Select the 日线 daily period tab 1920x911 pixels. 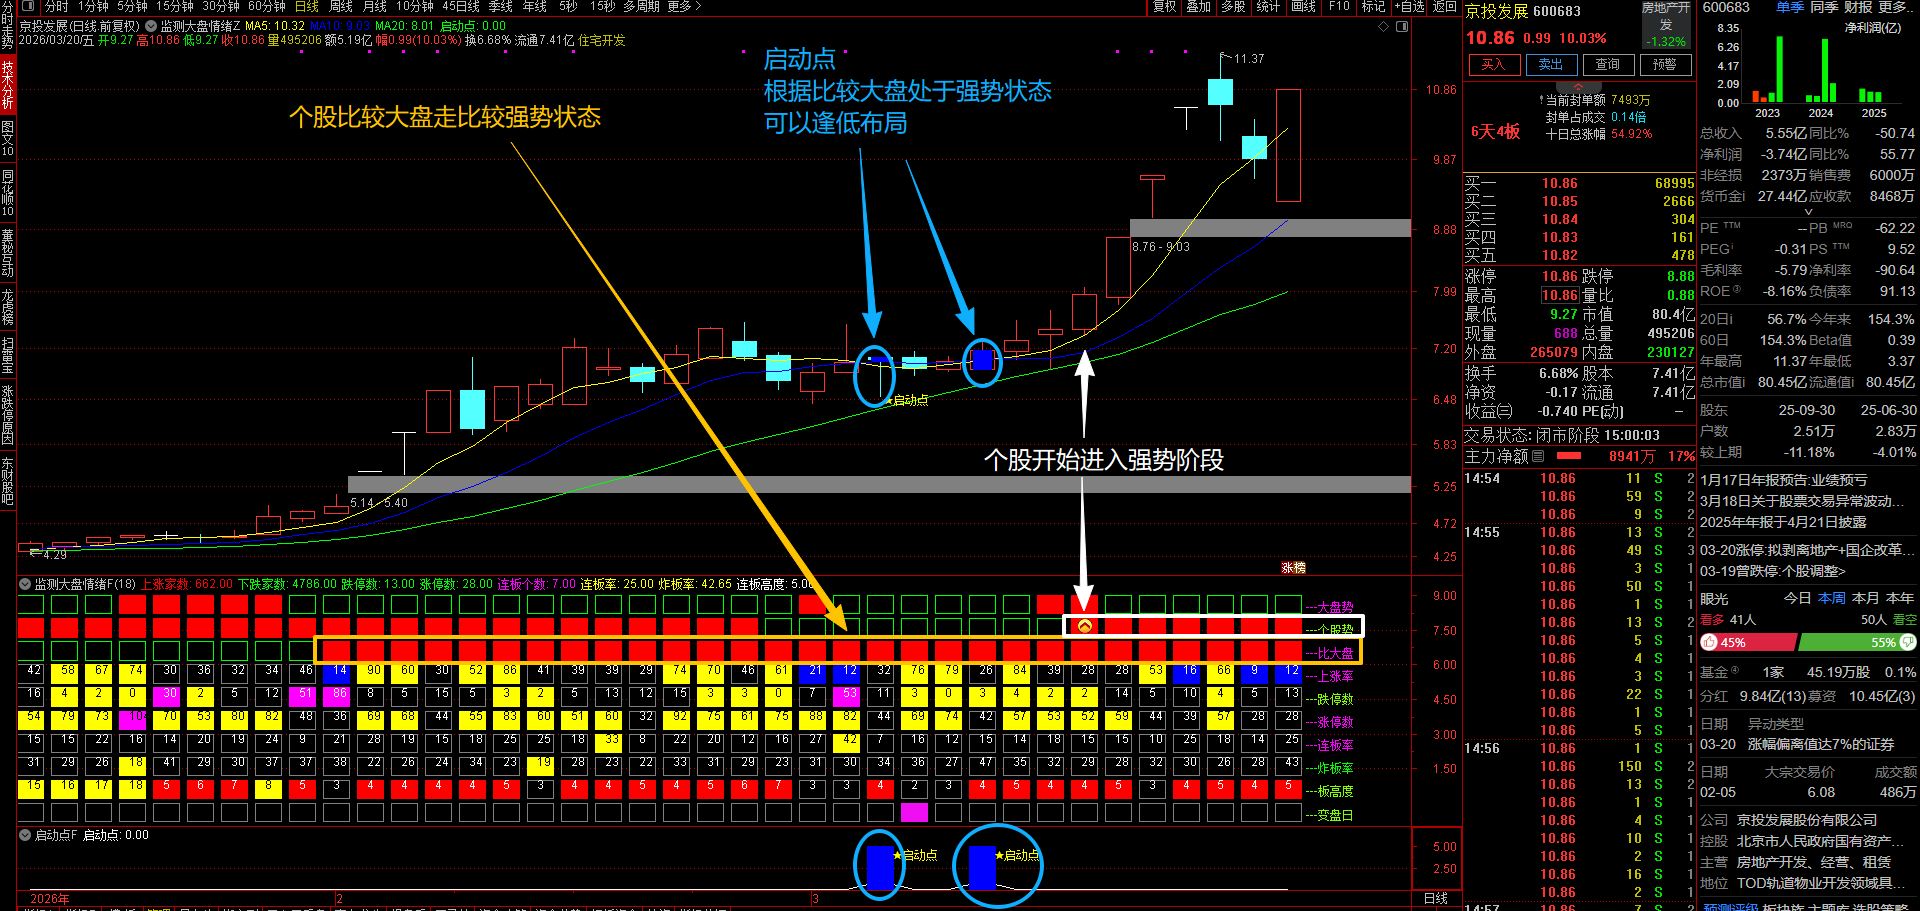(306, 7)
